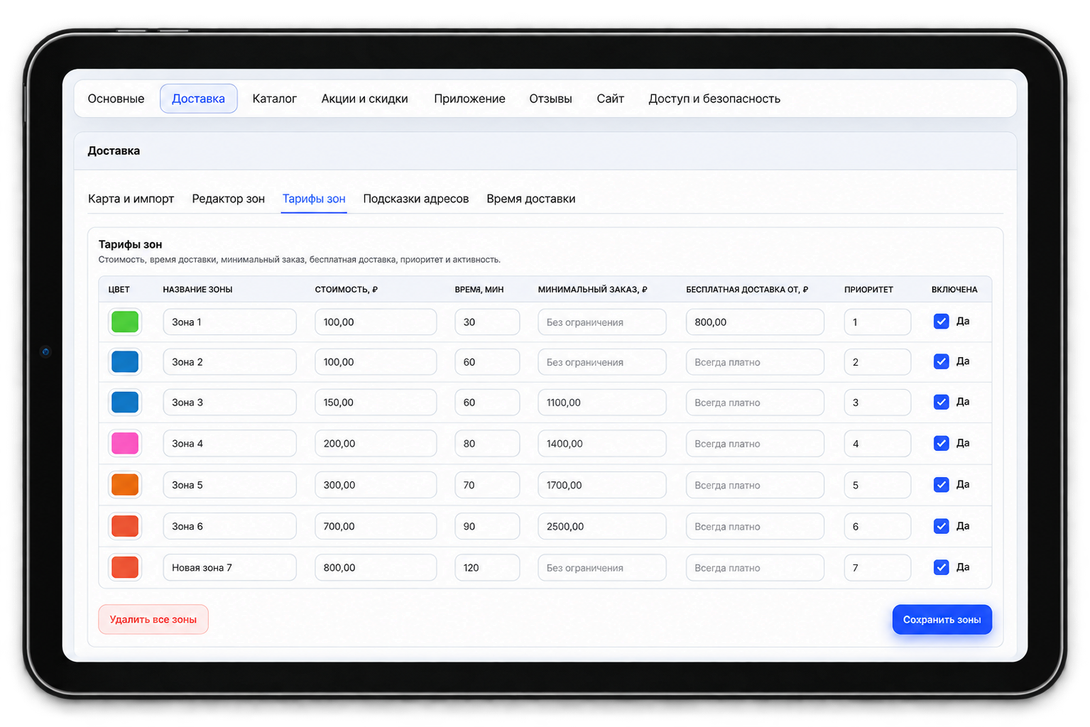This screenshot has height=727, width=1090.
Task: Select the orange color swatch for Зона 5
Action: coord(125,484)
